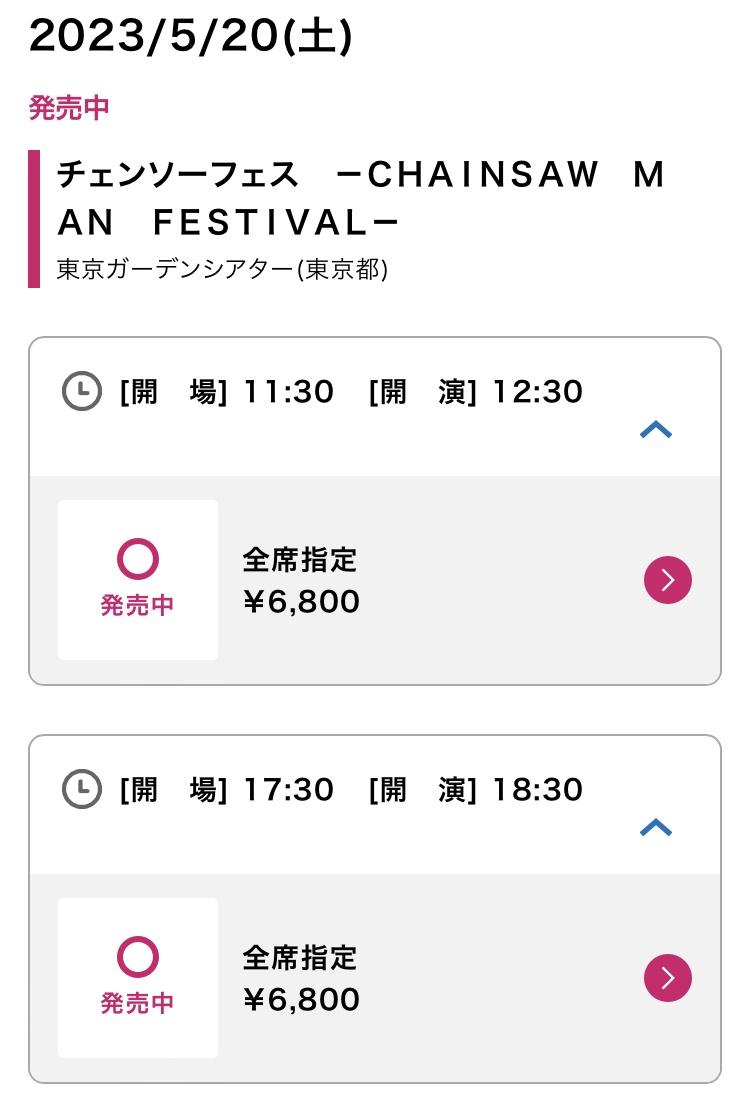
Task: Click availability circle icon in 12:30 show
Action: click(138, 559)
